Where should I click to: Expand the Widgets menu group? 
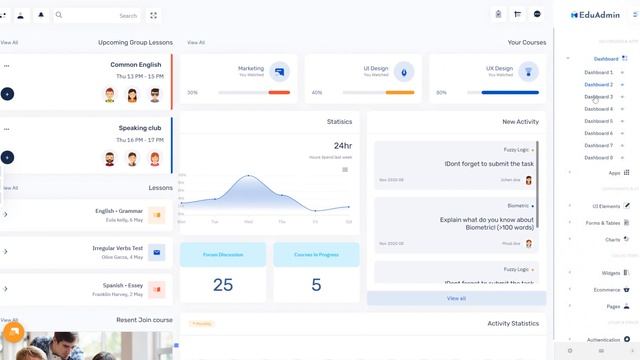pyautogui.click(x=570, y=273)
